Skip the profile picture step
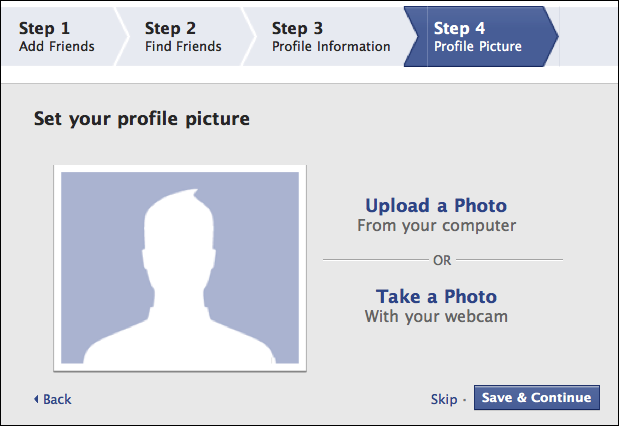Image resolution: width=619 pixels, height=426 pixels. (x=444, y=399)
